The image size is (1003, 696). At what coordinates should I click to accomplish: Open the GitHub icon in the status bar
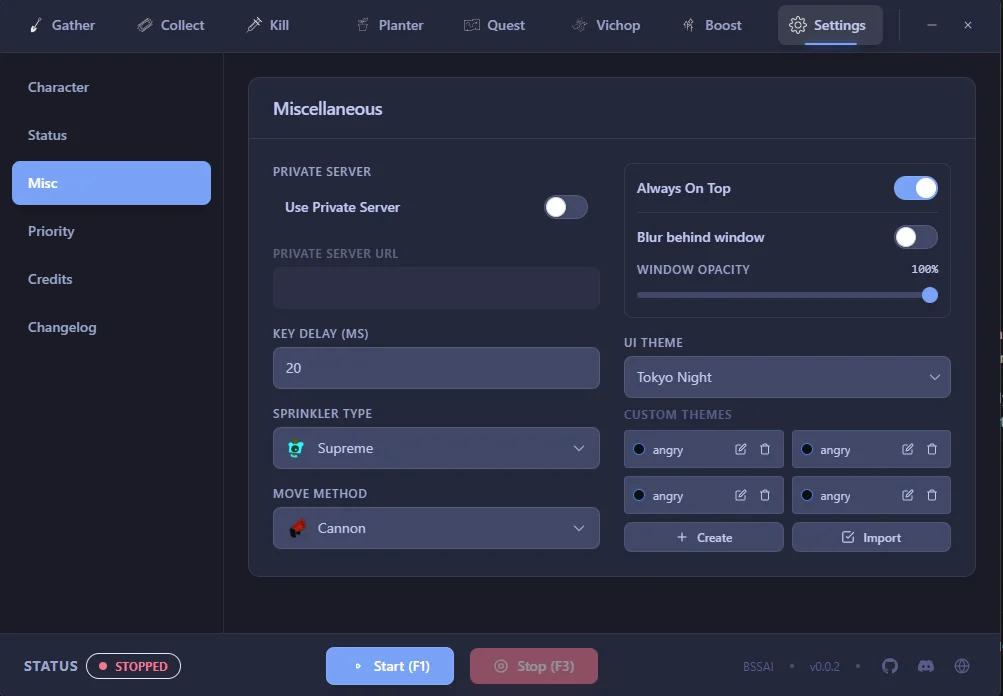889,665
